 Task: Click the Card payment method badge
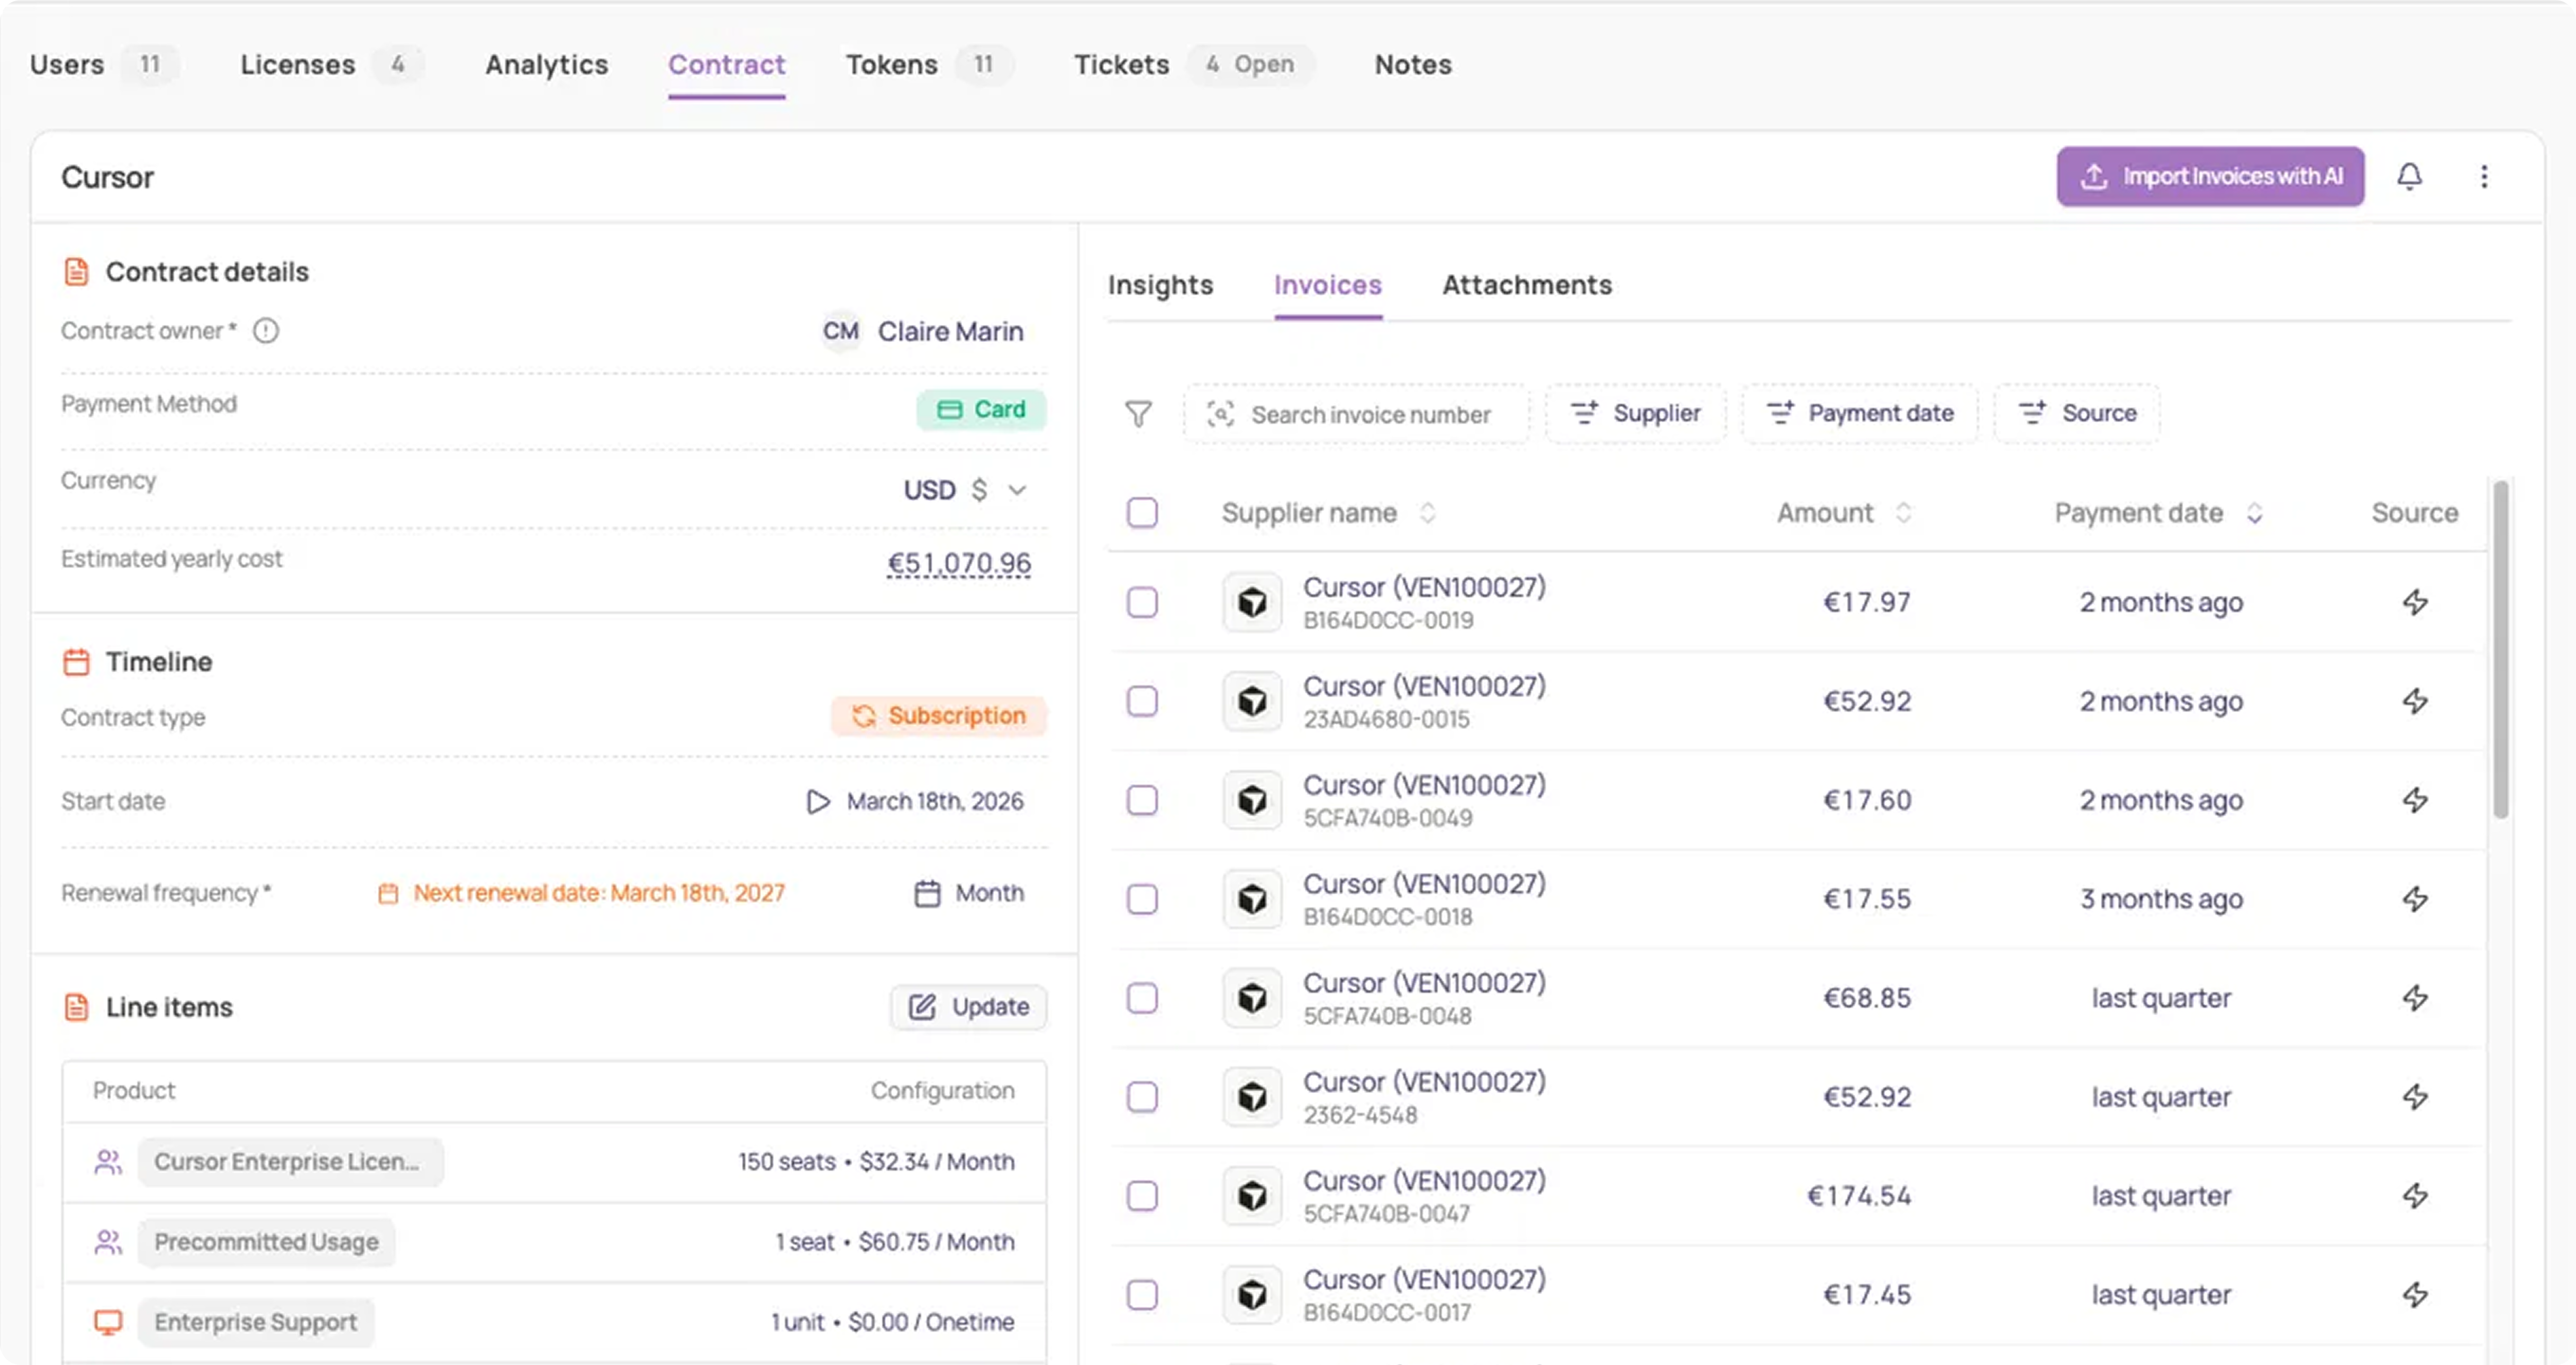pos(981,410)
